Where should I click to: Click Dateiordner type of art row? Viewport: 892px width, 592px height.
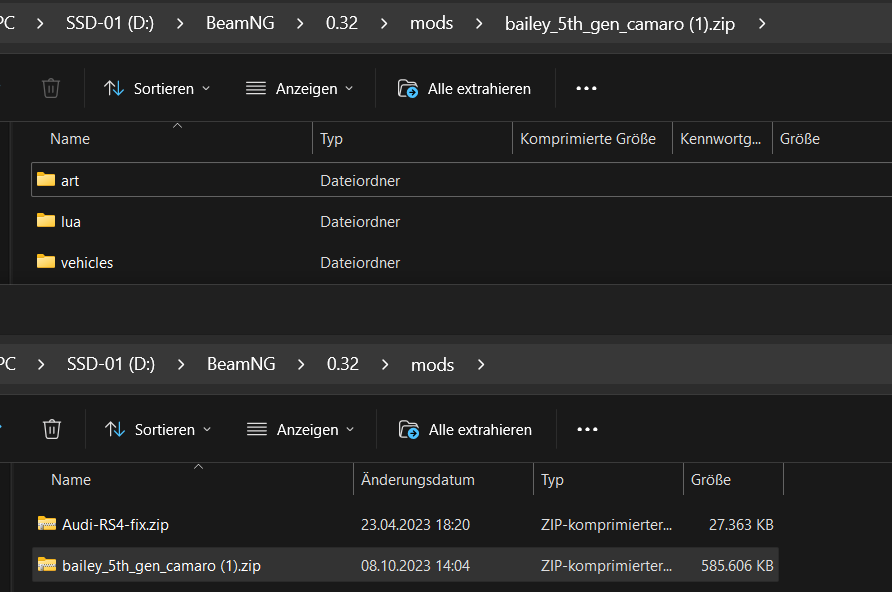(x=360, y=180)
